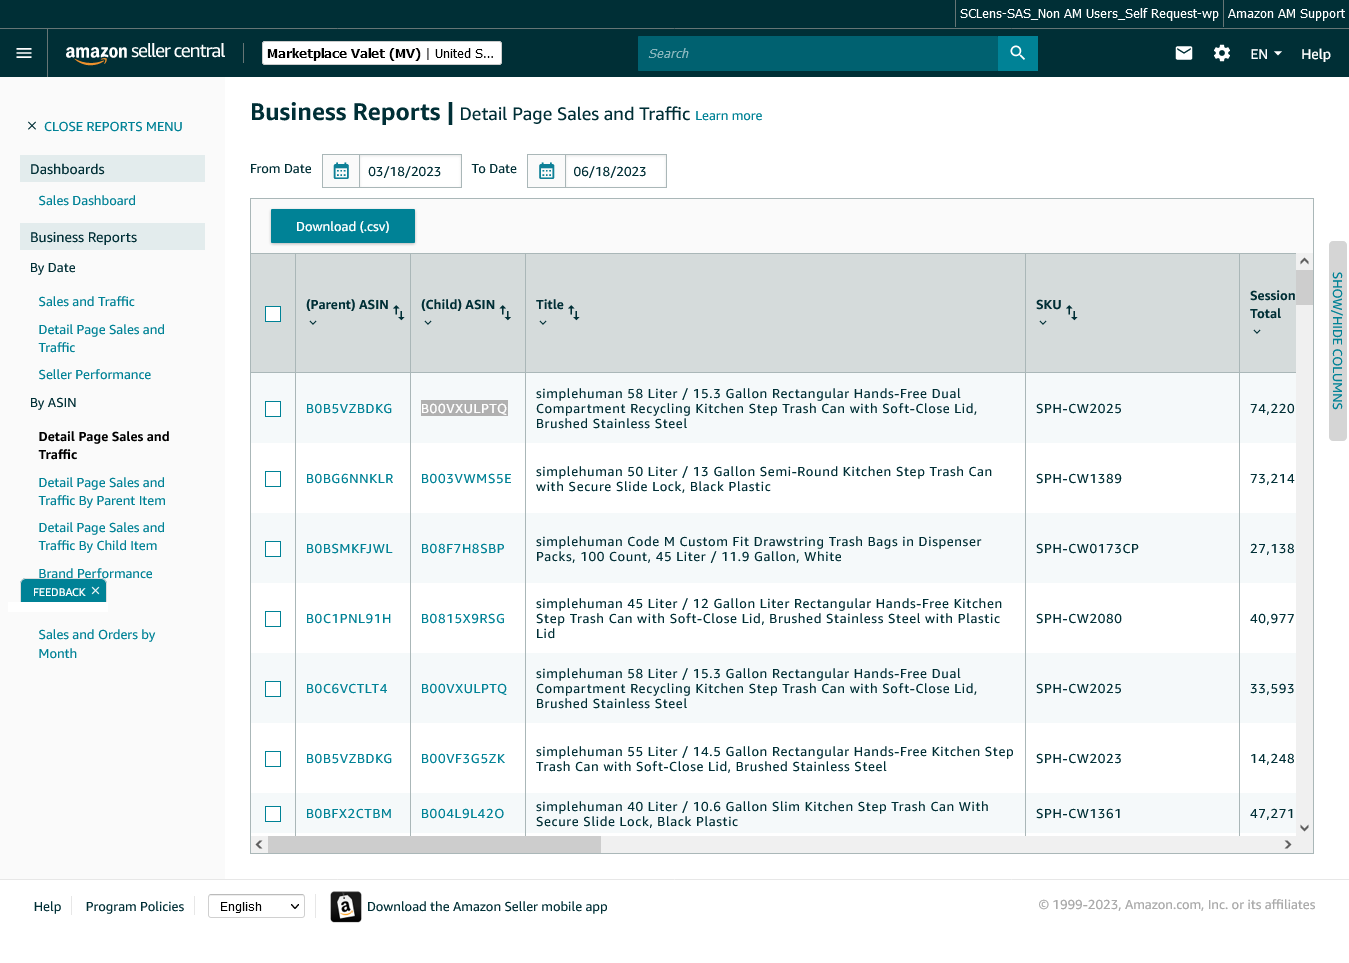Open Sales and Orders by Month
This screenshot has width=1349, height=963.
click(97, 644)
